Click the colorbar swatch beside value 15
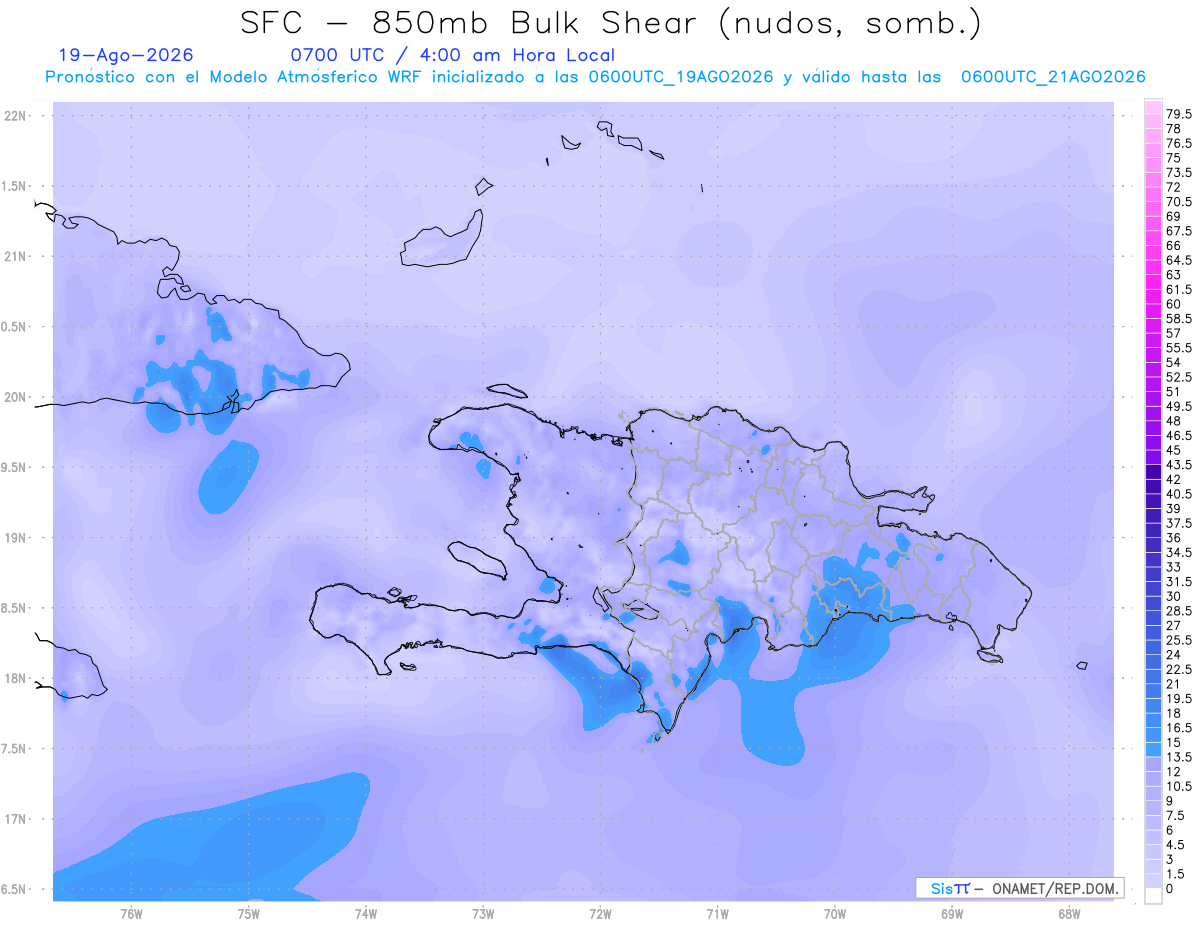Viewport: 1200px width, 927px height. [x=1153, y=750]
